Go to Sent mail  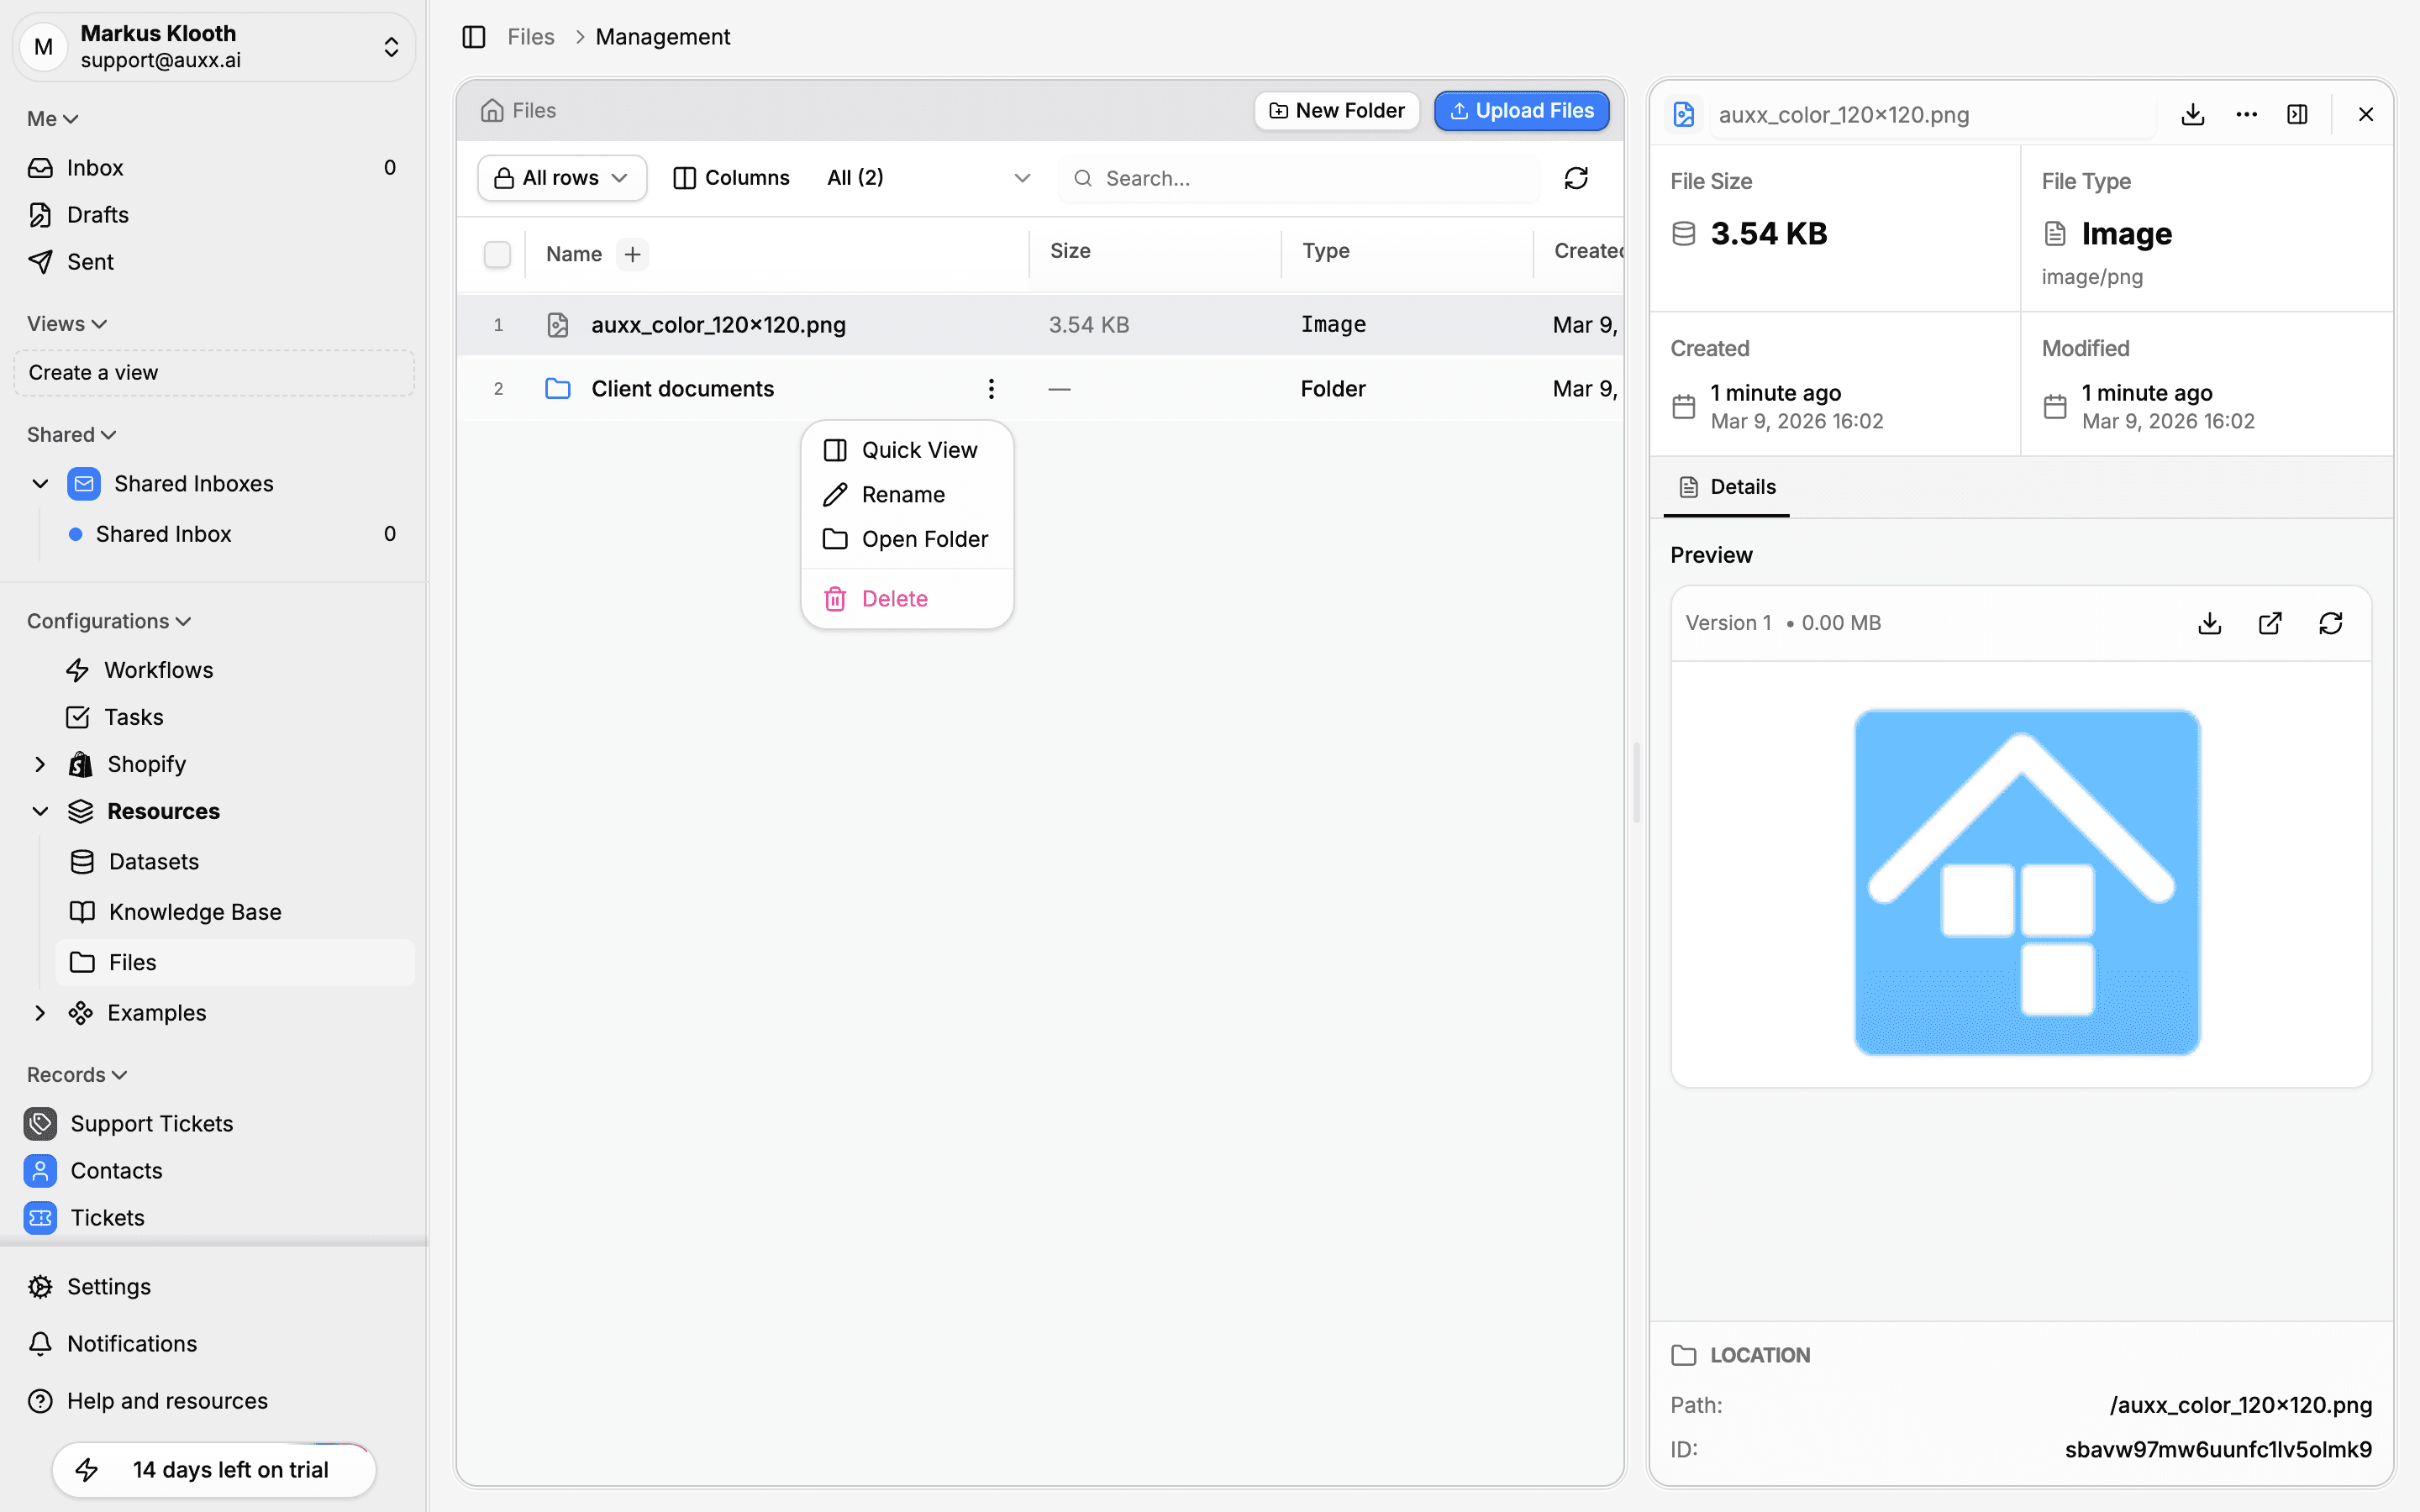(x=213, y=261)
